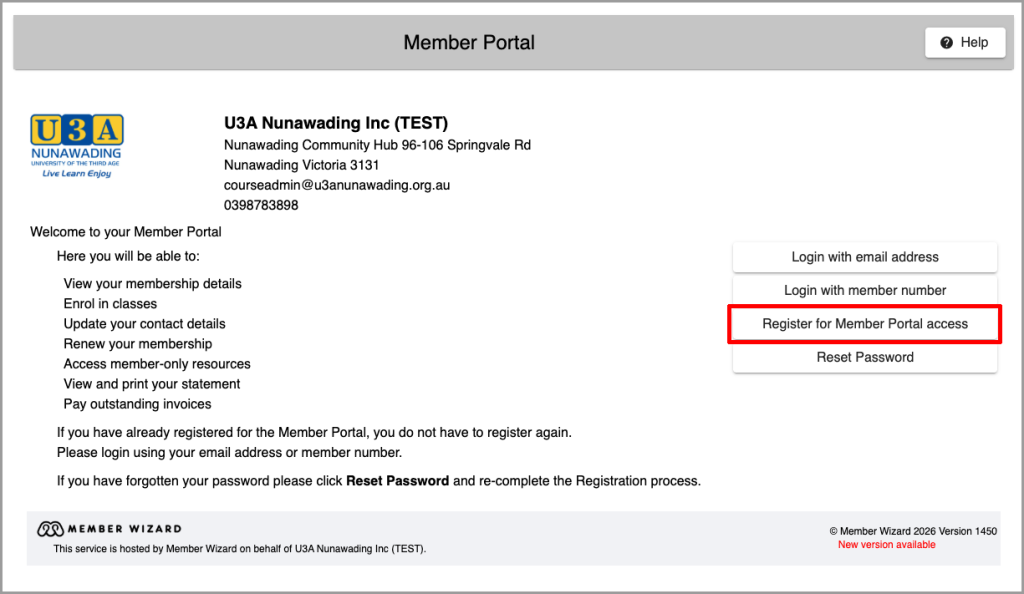Click the phone number 0398783898
This screenshot has width=1024, height=594.
pyautogui.click(x=261, y=205)
